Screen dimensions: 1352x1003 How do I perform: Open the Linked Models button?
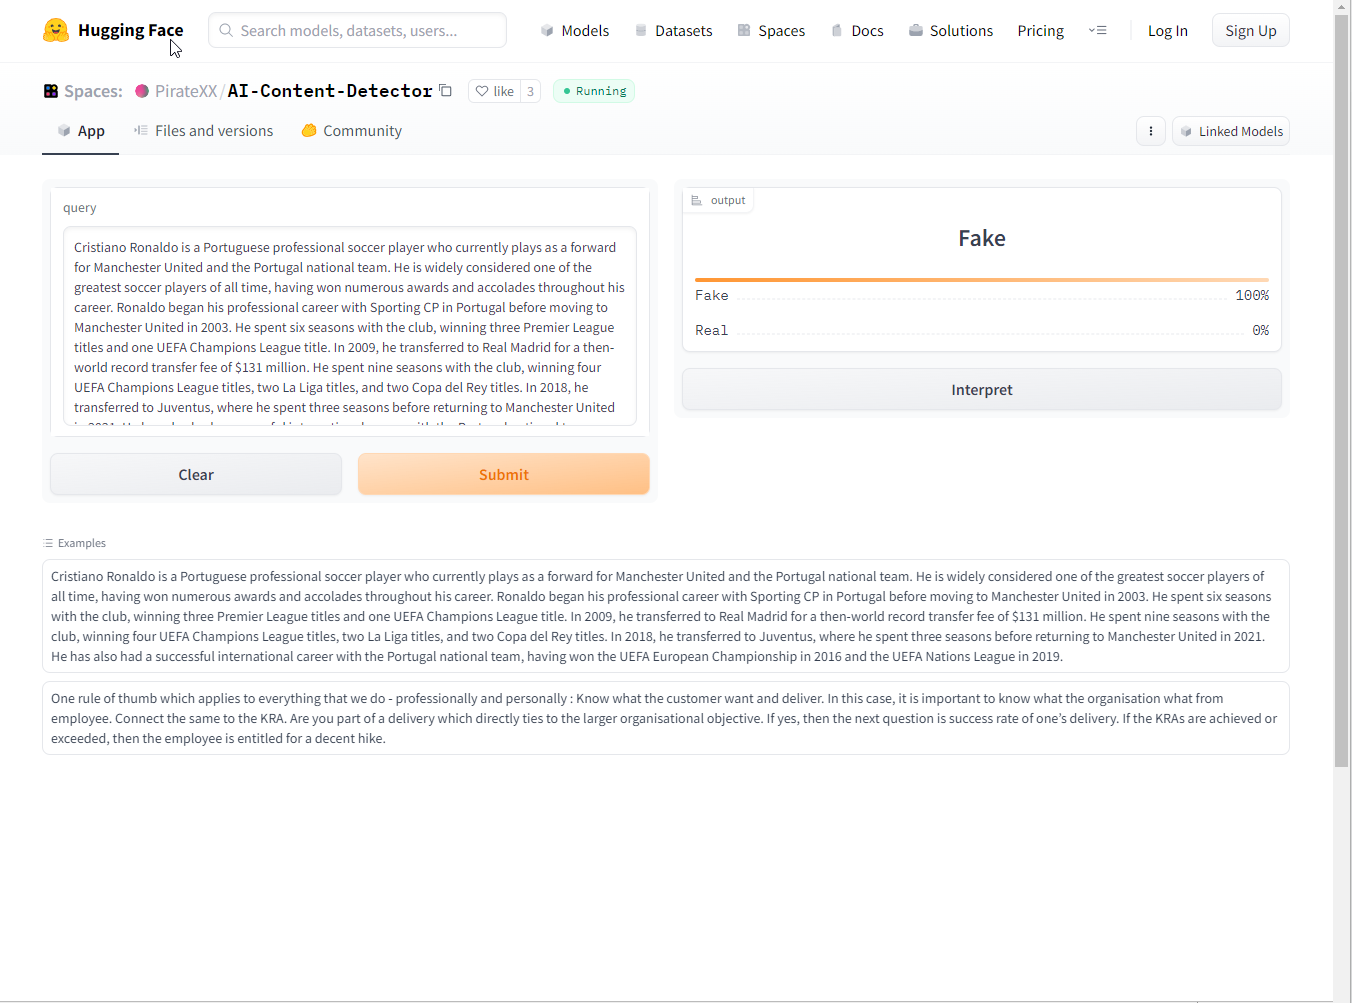[1231, 131]
